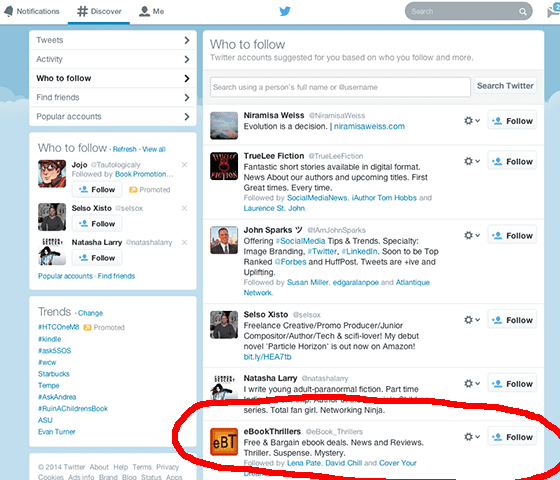Open John Sparks avatar
The height and width of the screenshot is (480, 560).
click(224, 240)
